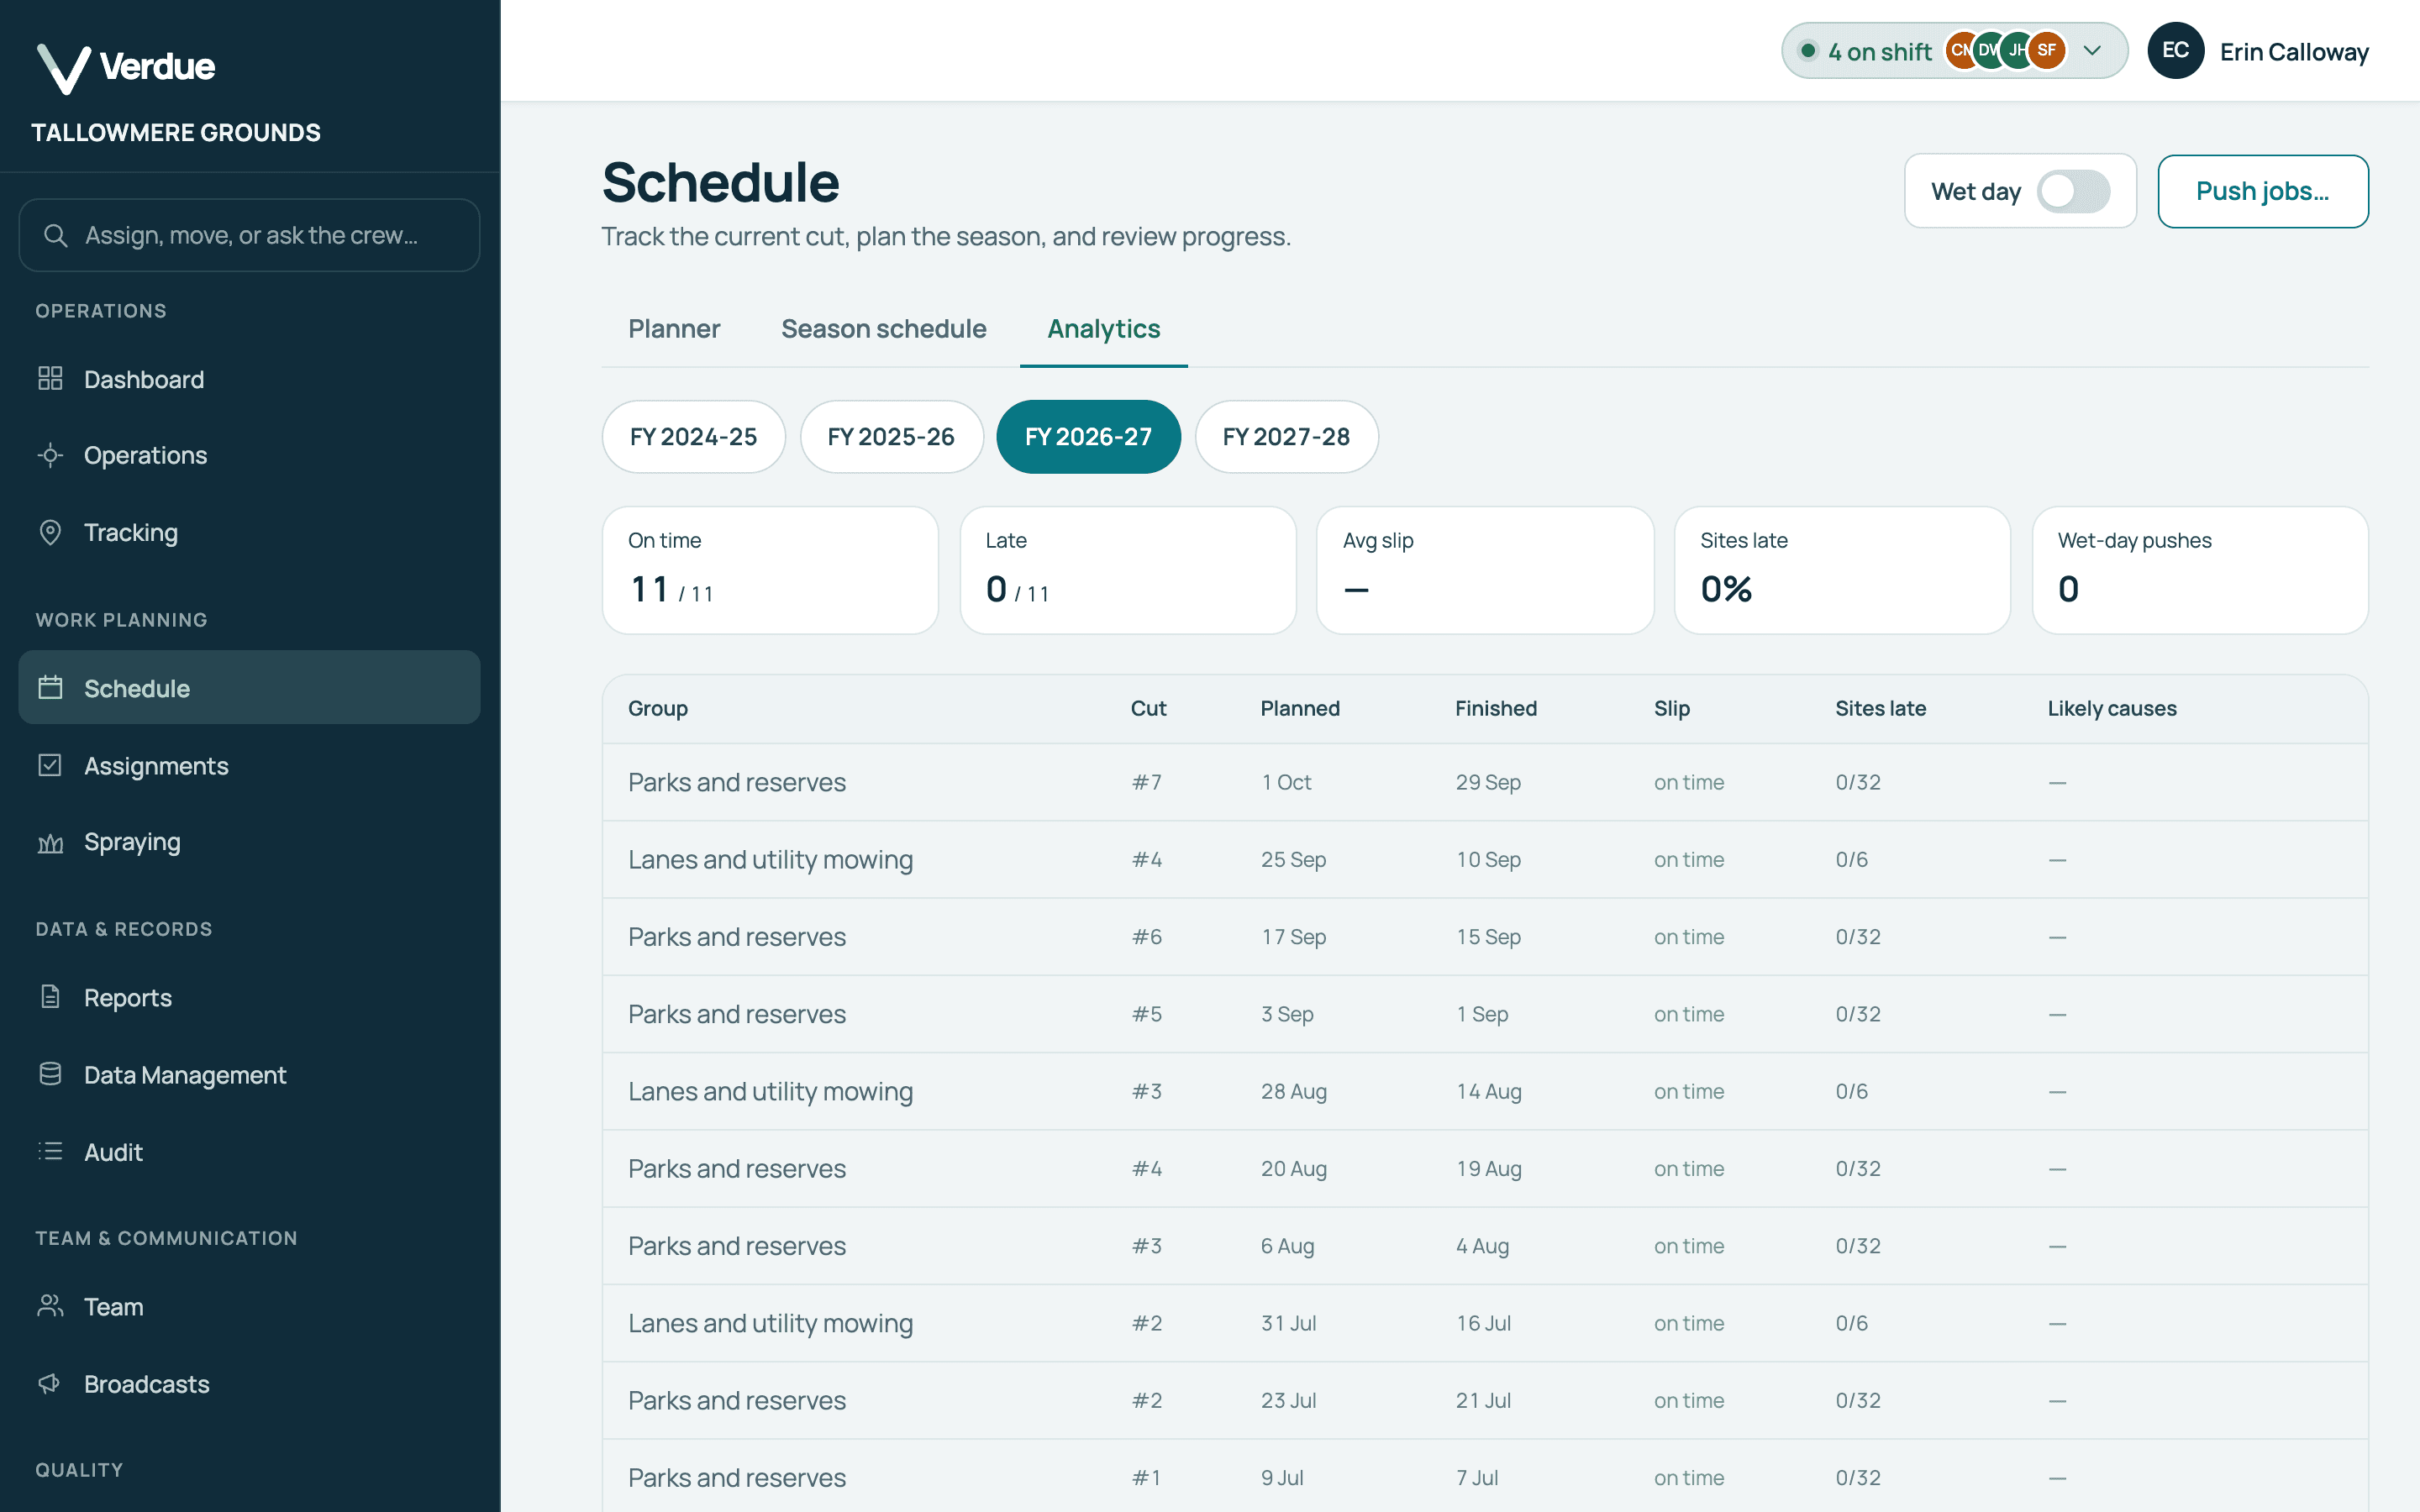The width and height of the screenshot is (2420, 1512).
Task: Click the planned date 23 Jul
Action: coord(1288,1400)
